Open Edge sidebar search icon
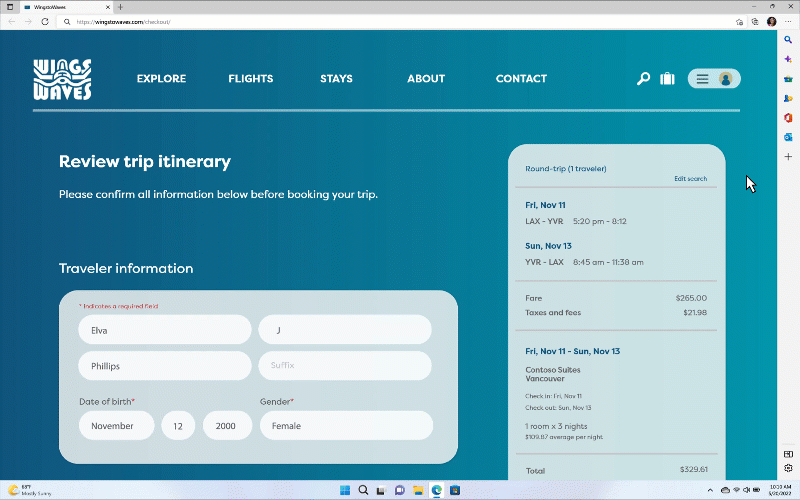The width and height of the screenshot is (800, 500). coord(788,39)
